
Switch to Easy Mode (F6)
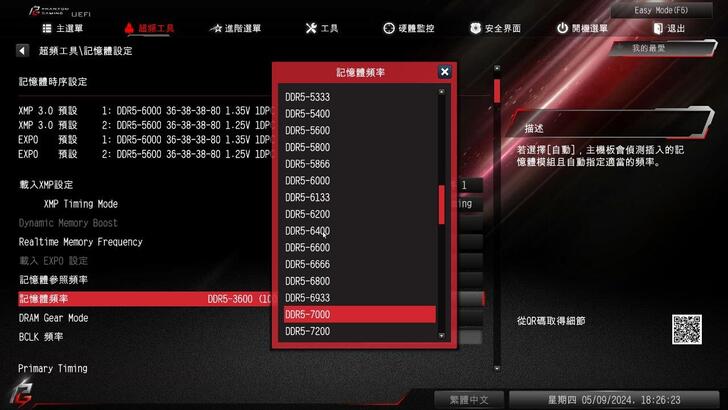(x=661, y=10)
